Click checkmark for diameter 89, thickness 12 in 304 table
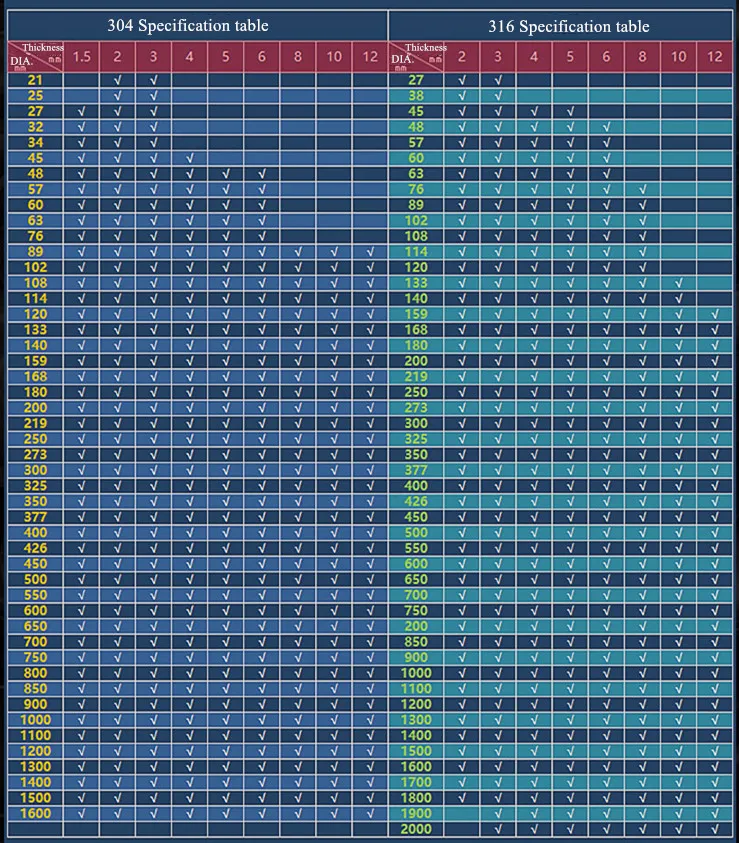 click(x=370, y=252)
